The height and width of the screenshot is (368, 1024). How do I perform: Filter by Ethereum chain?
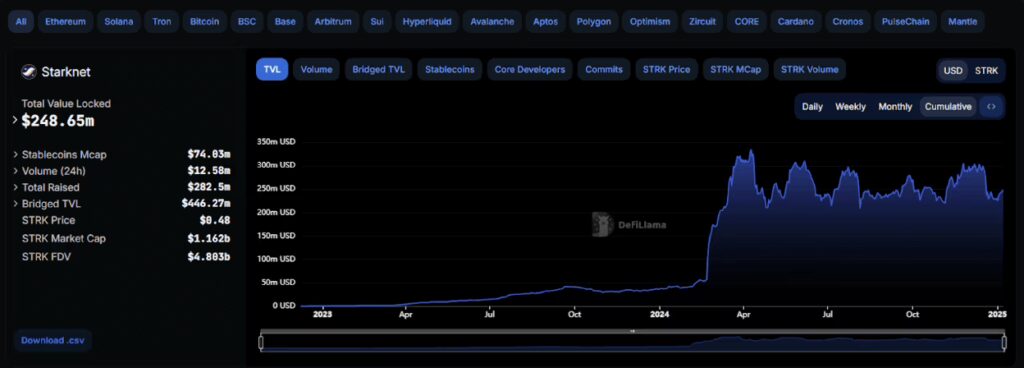[x=65, y=22]
